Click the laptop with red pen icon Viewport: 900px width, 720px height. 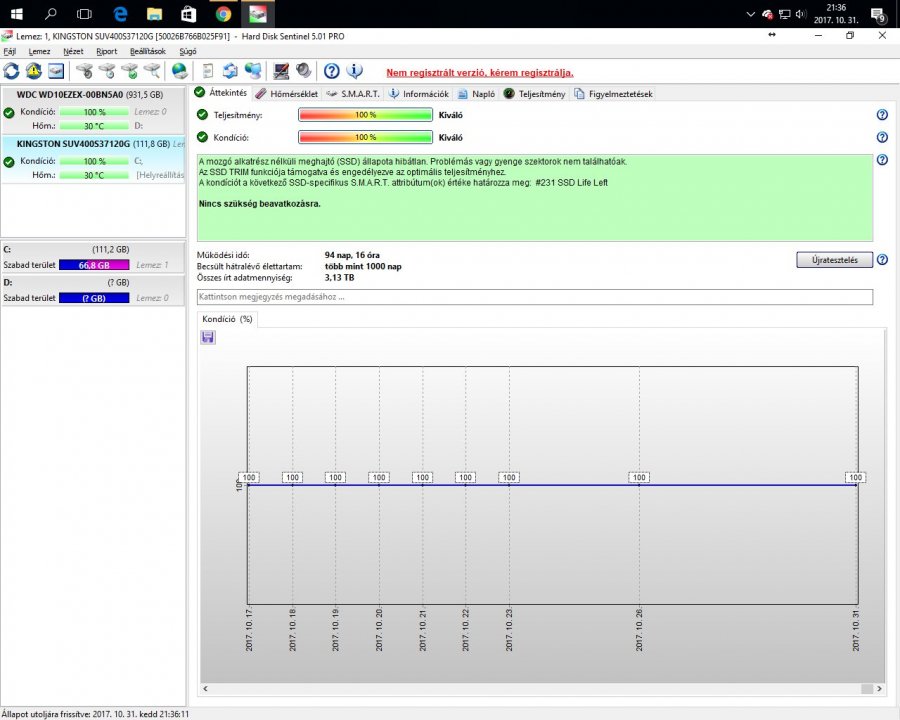281,71
